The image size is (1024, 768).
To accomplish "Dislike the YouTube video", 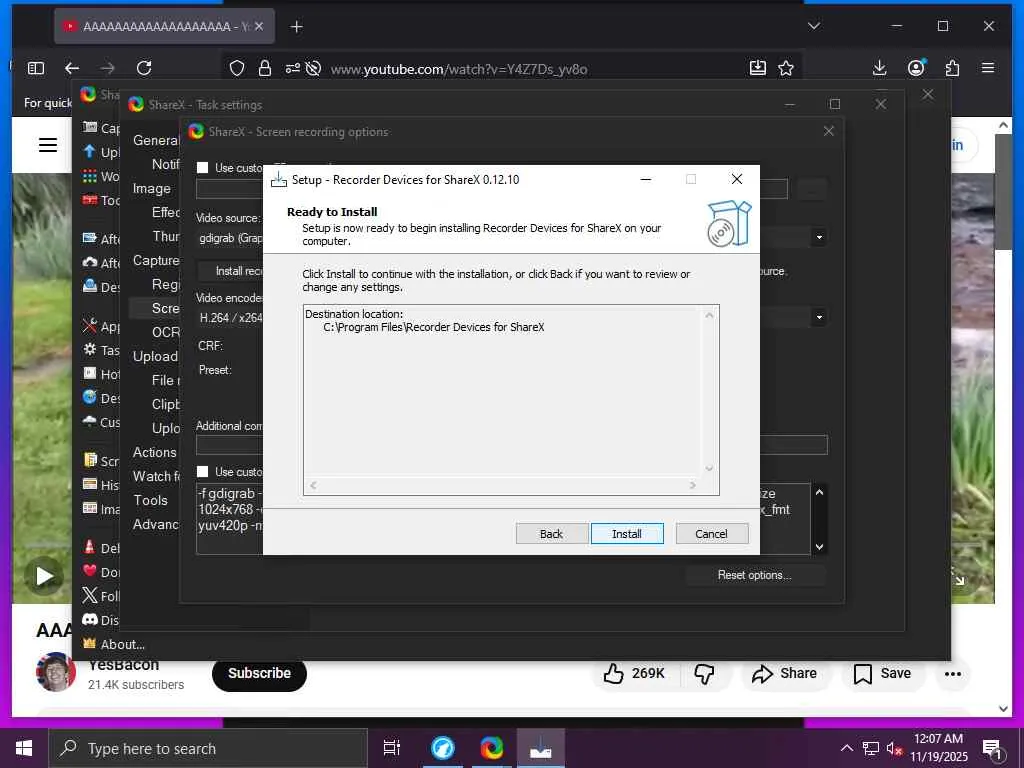I will [x=704, y=673].
